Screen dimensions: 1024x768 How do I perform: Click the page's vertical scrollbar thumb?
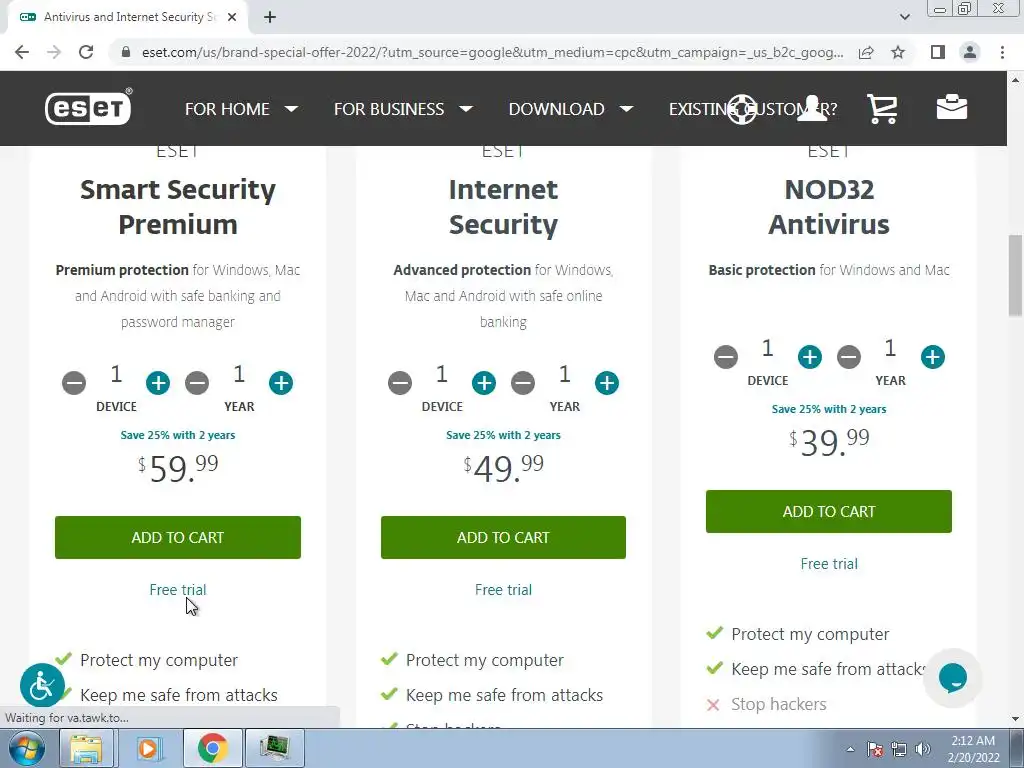pyautogui.click(x=1015, y=275)
